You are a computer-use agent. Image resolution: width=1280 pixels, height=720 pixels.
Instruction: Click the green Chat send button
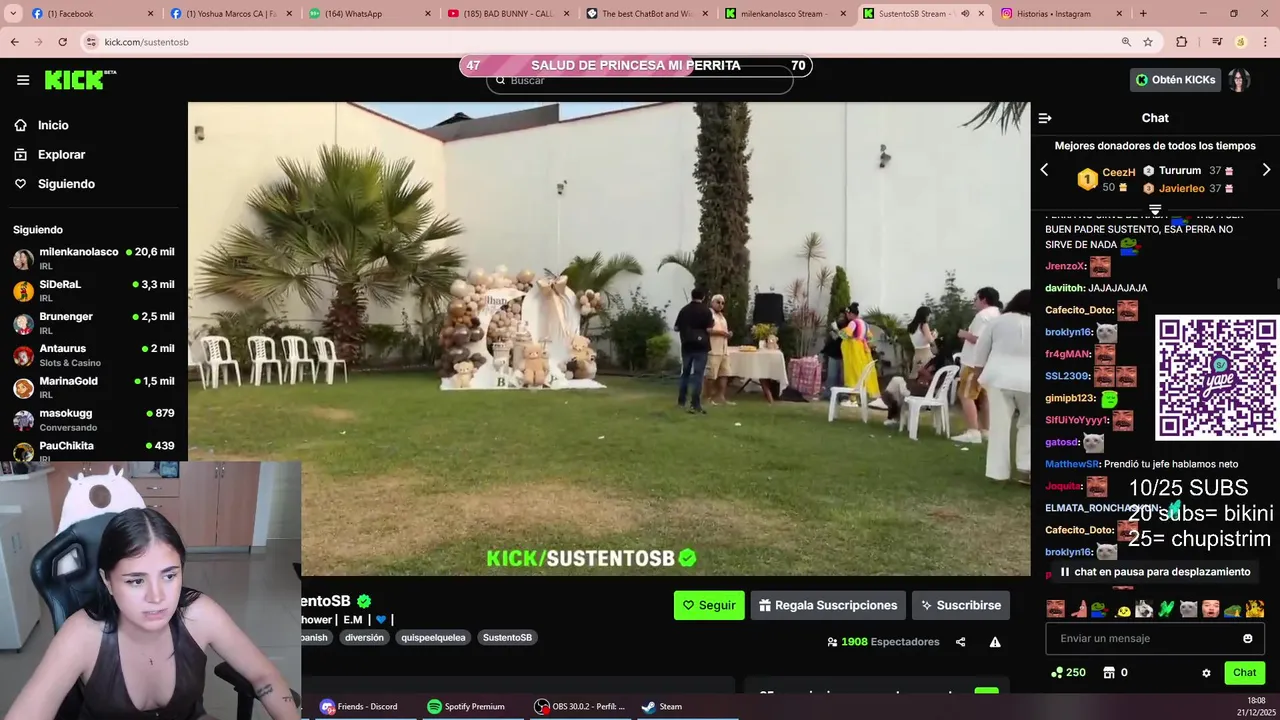(1244, 673)
